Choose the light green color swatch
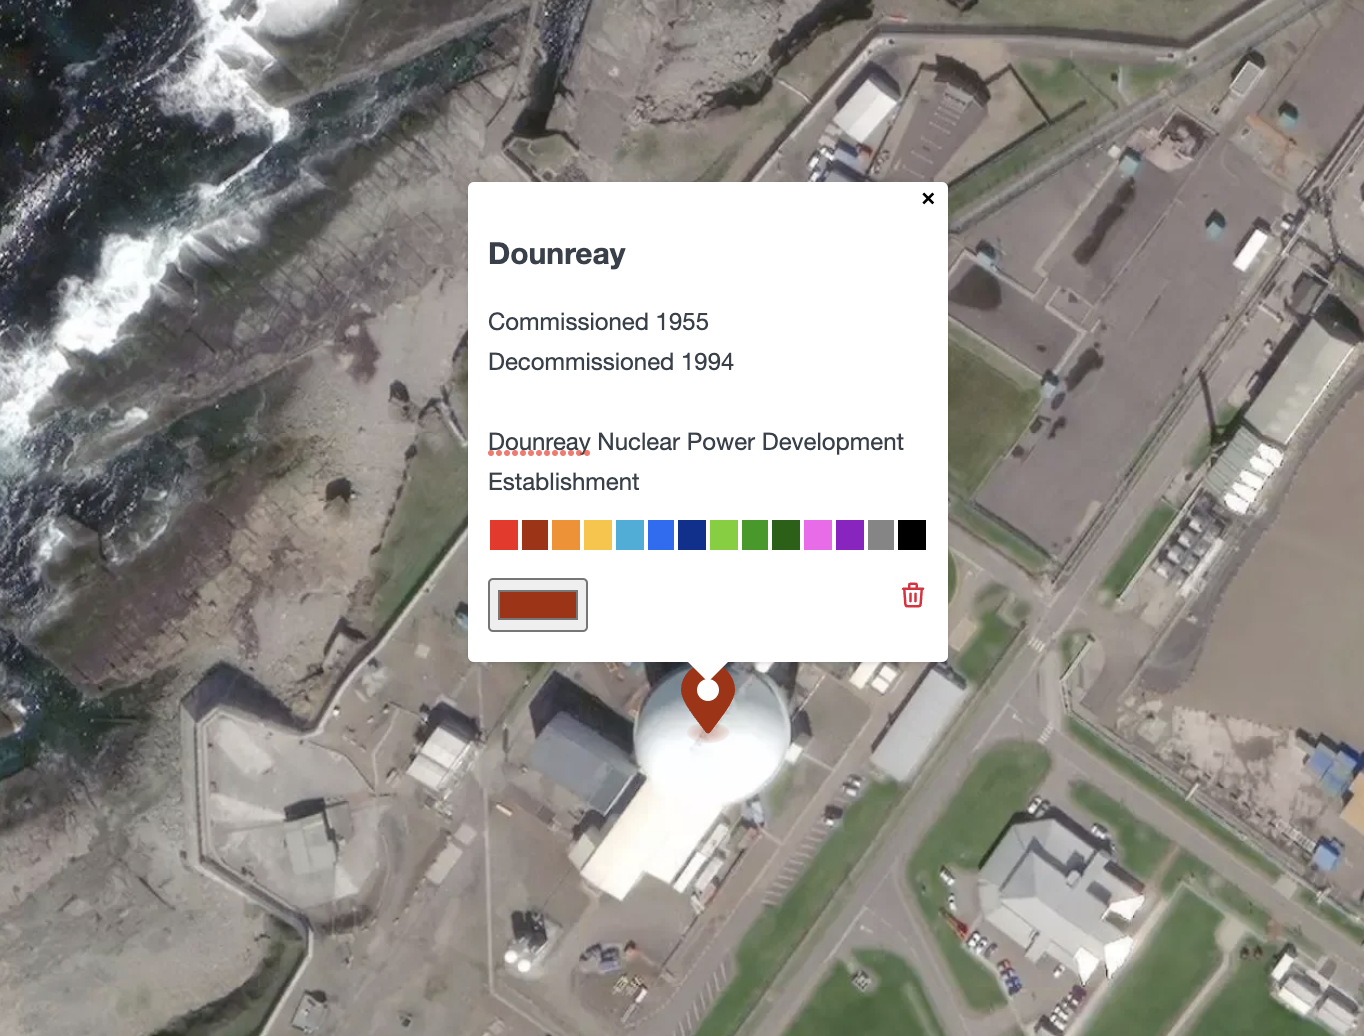The image size is (1364, 1036). pyautogui.click(x=724, y=535)
